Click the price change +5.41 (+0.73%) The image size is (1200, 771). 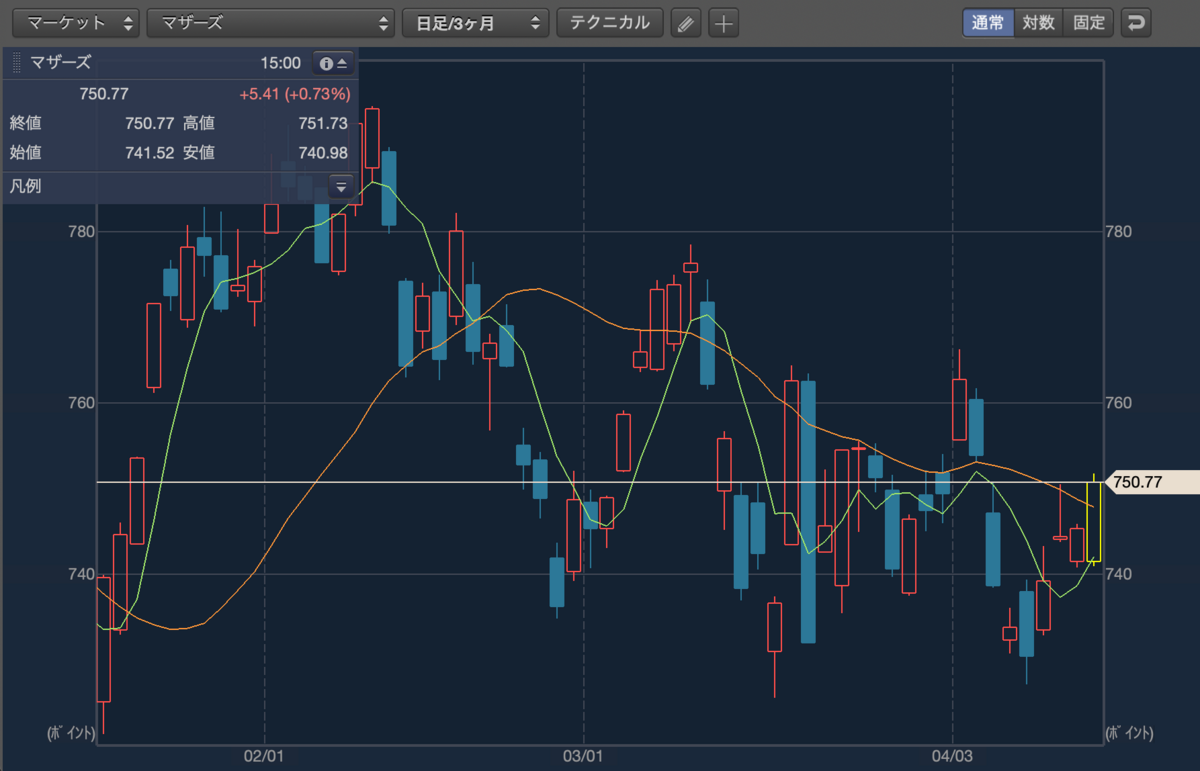[295, 95]
